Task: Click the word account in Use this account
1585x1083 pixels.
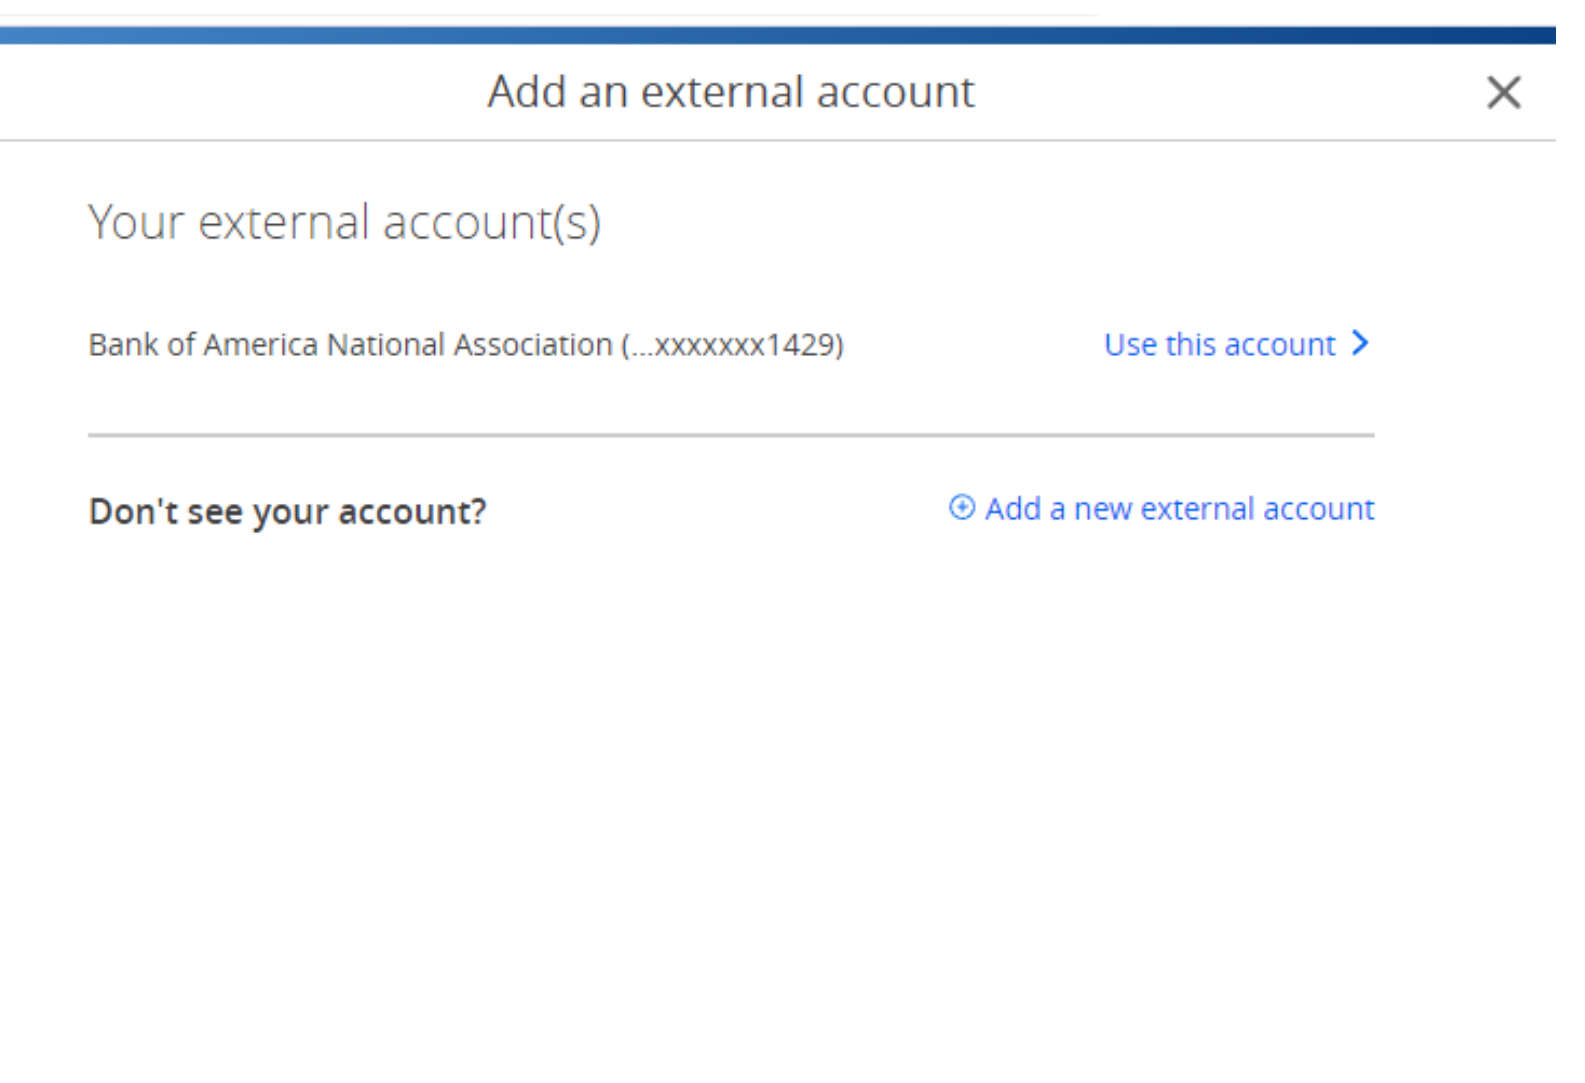Action: [1280, 345]
